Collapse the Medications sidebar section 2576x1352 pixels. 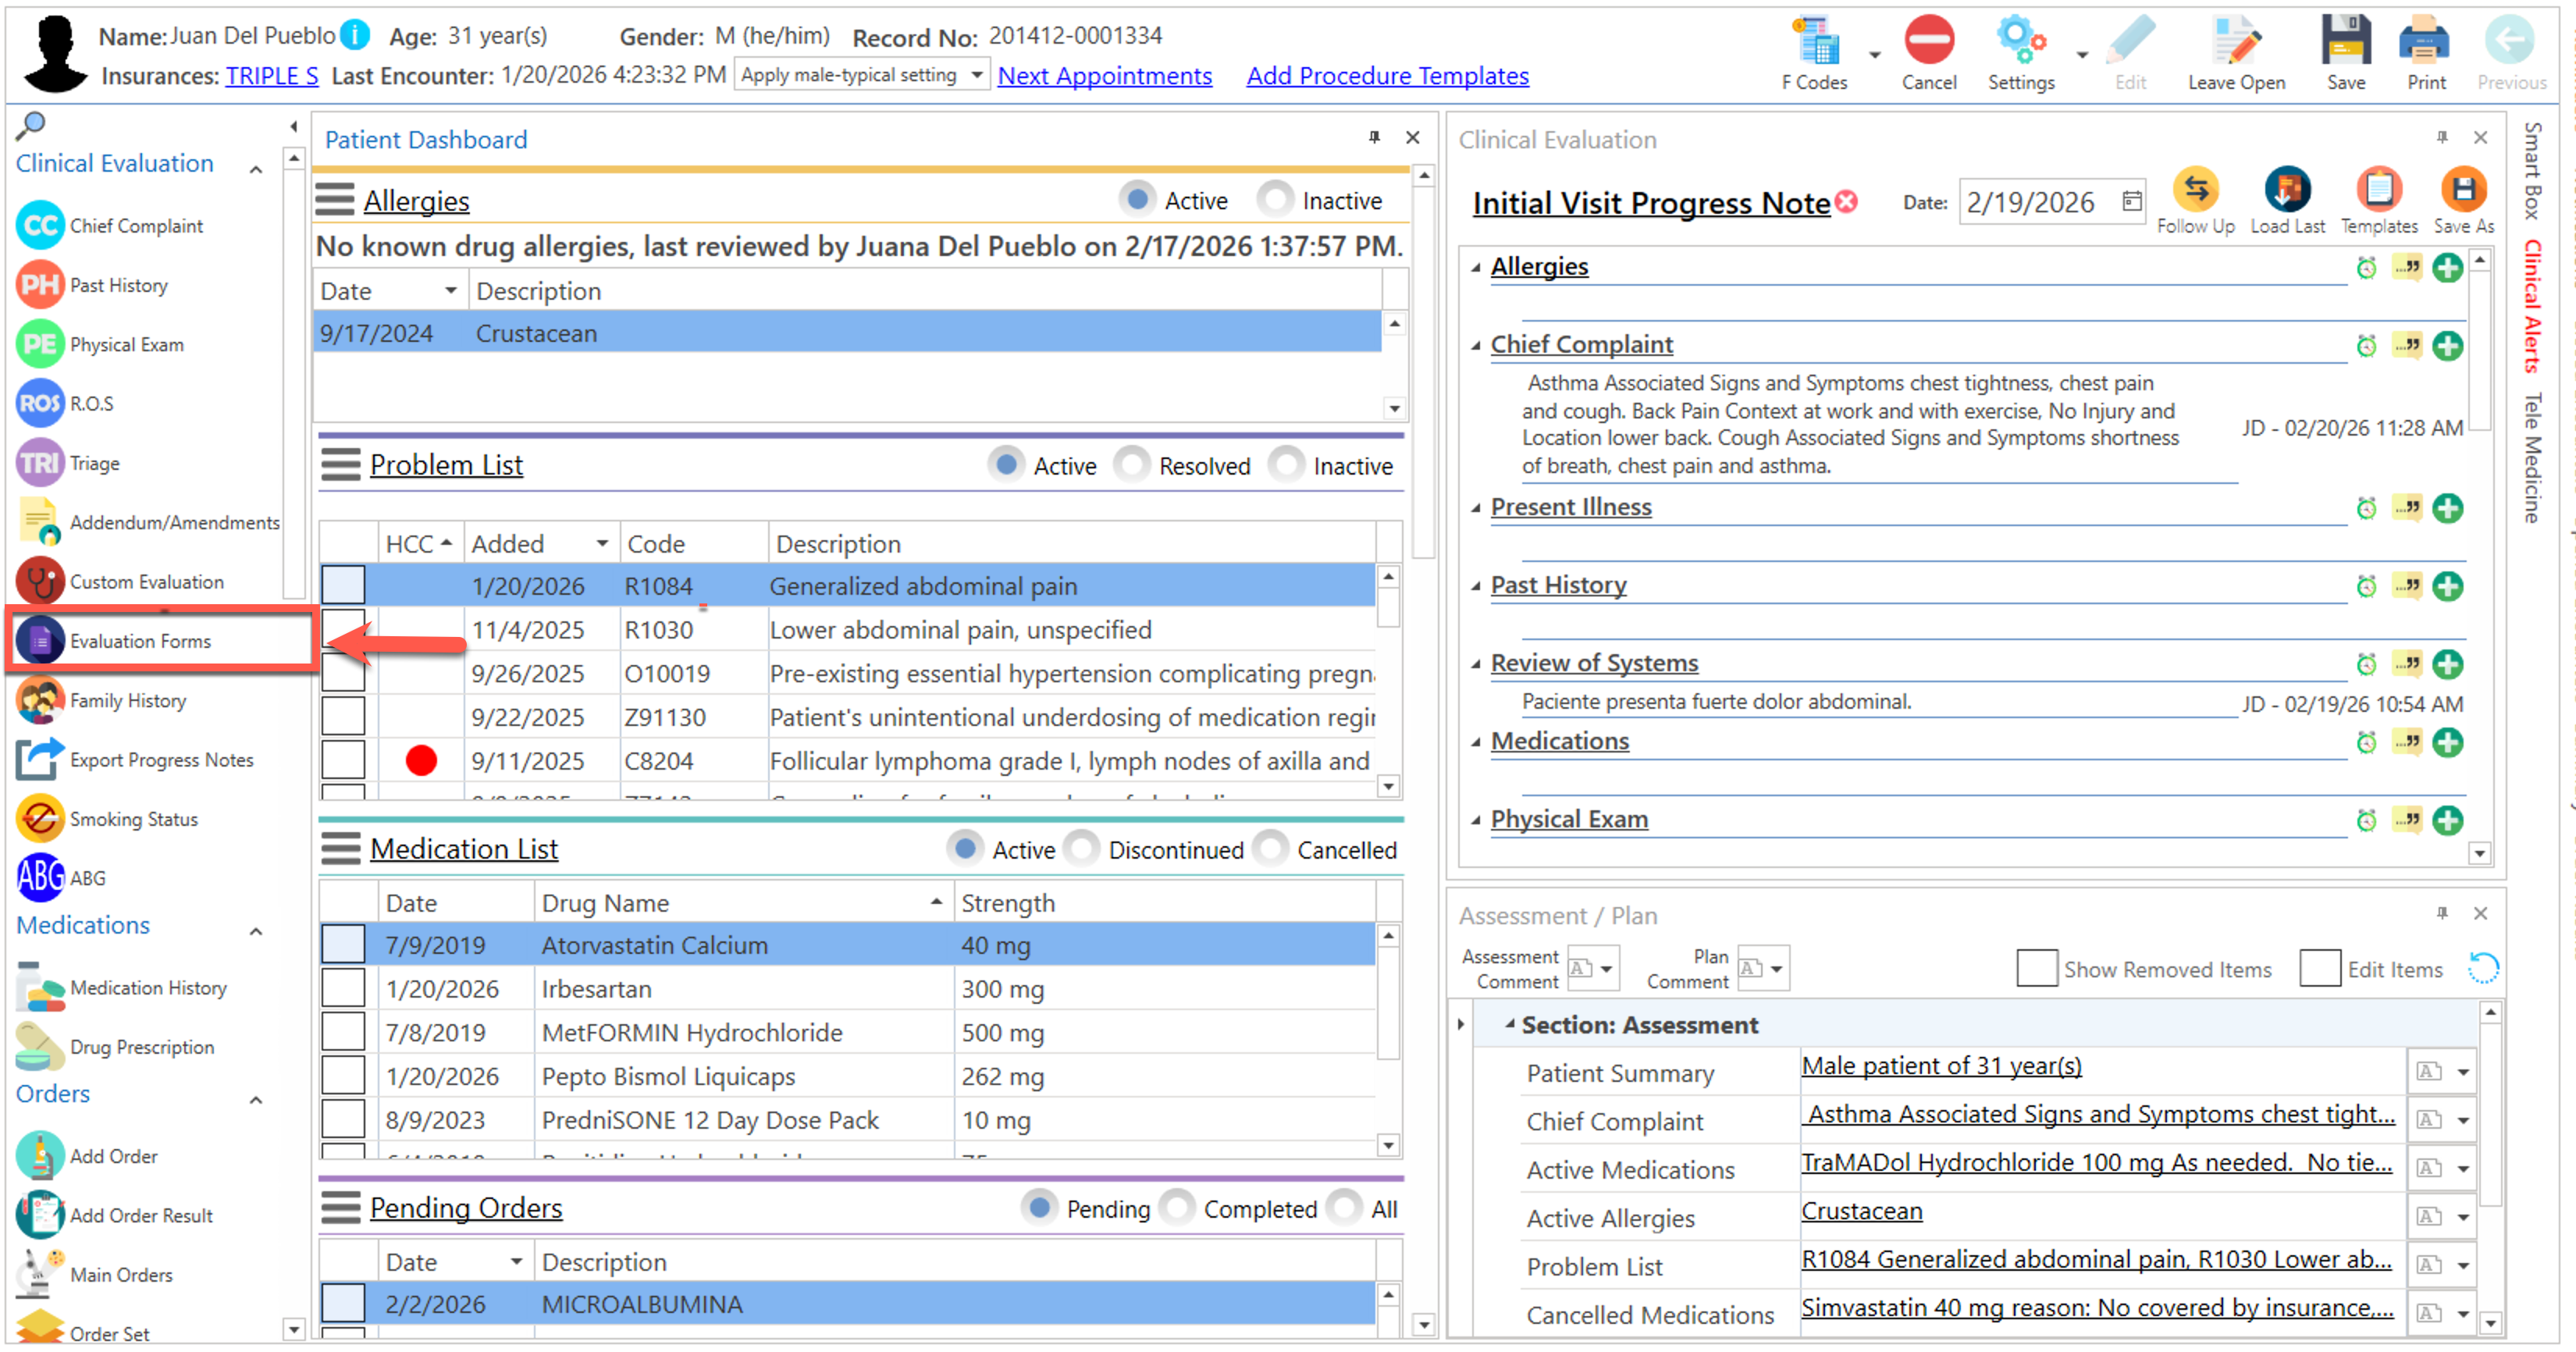(256, 931)
